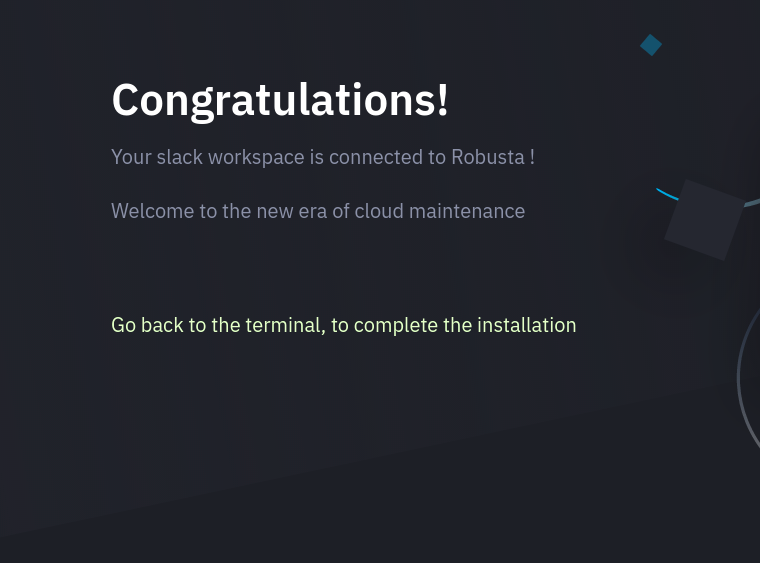Click the cloud maintenance welcome line

(318, 211)
